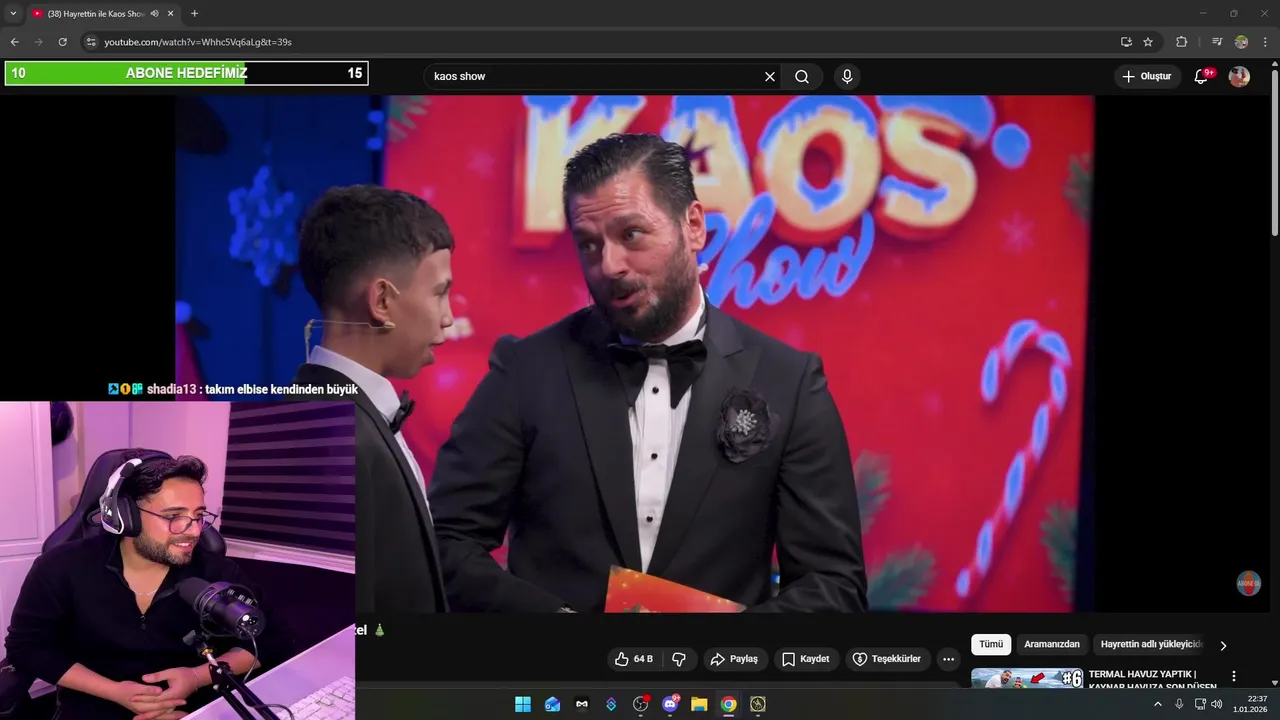Show next filter chips with right chevron
Screen dimensions: 1280x720
pyautogui.click(x=1223, y=645)
